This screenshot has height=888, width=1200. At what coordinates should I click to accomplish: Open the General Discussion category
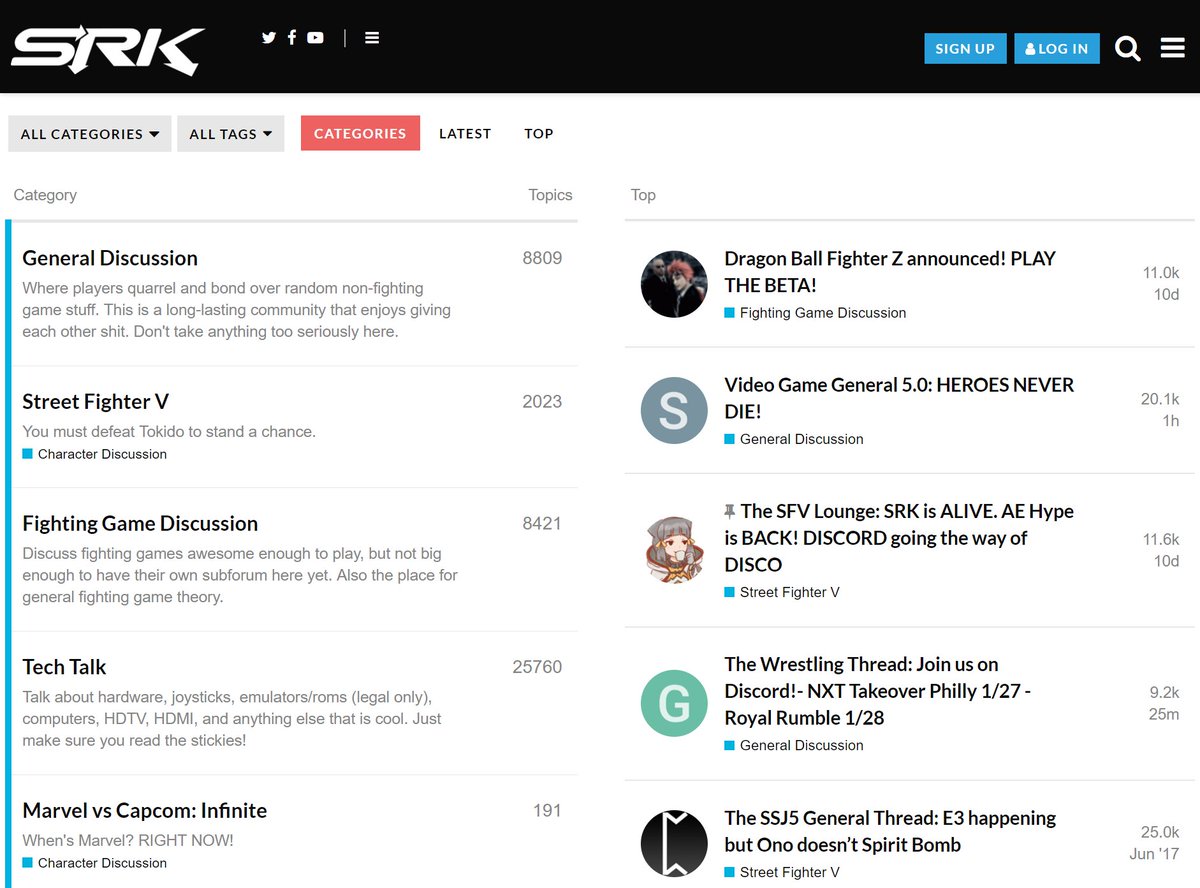110,258
